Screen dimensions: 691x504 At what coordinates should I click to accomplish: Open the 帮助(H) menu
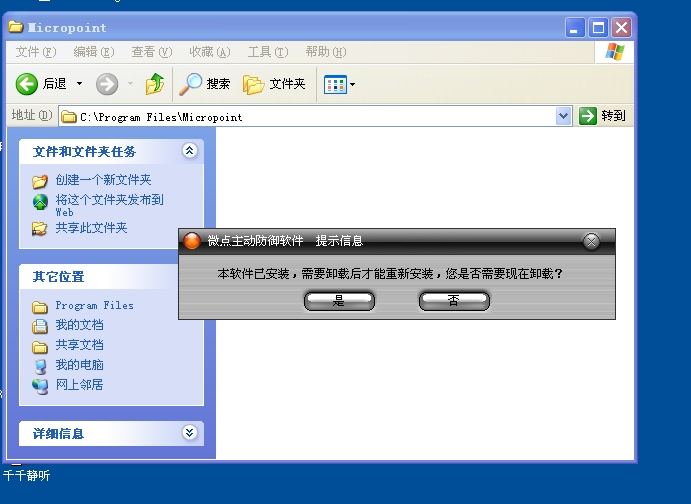(326, 52)
